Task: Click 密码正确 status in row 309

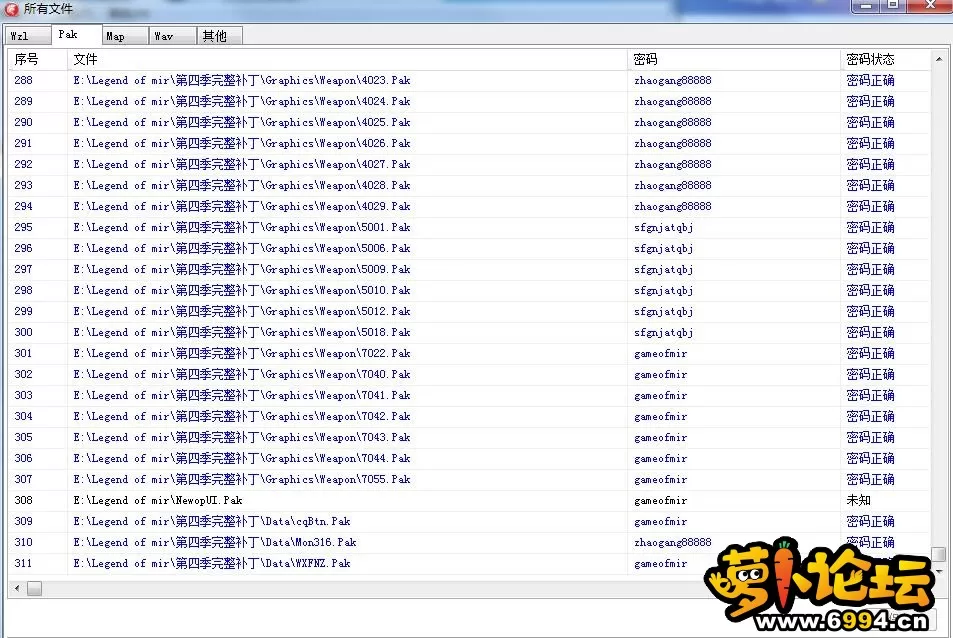Action: coord(870,521)
